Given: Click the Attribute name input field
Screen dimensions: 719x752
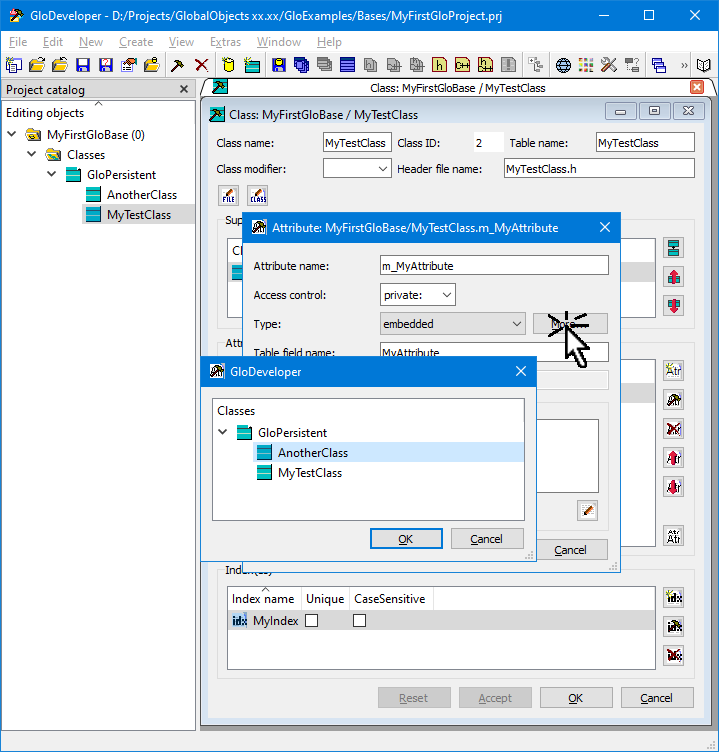Looking at the screenshot, I should tap(494, 266).
